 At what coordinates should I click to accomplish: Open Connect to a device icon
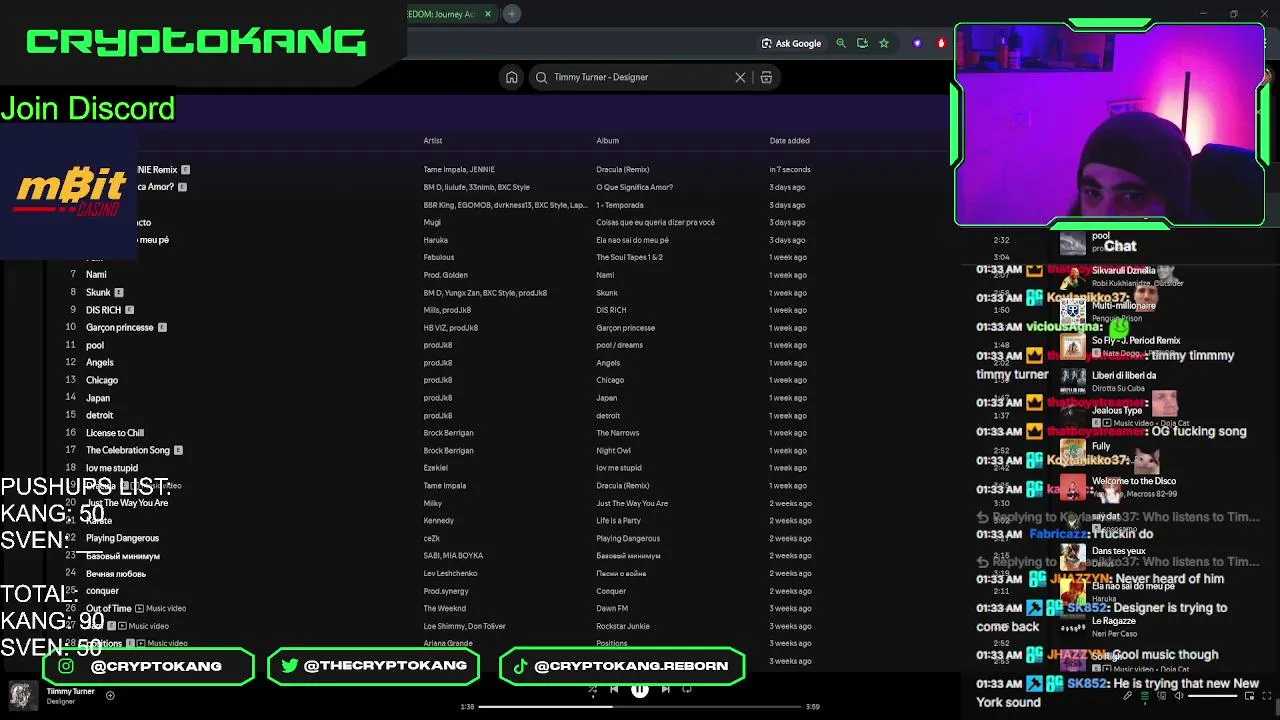1162,696
